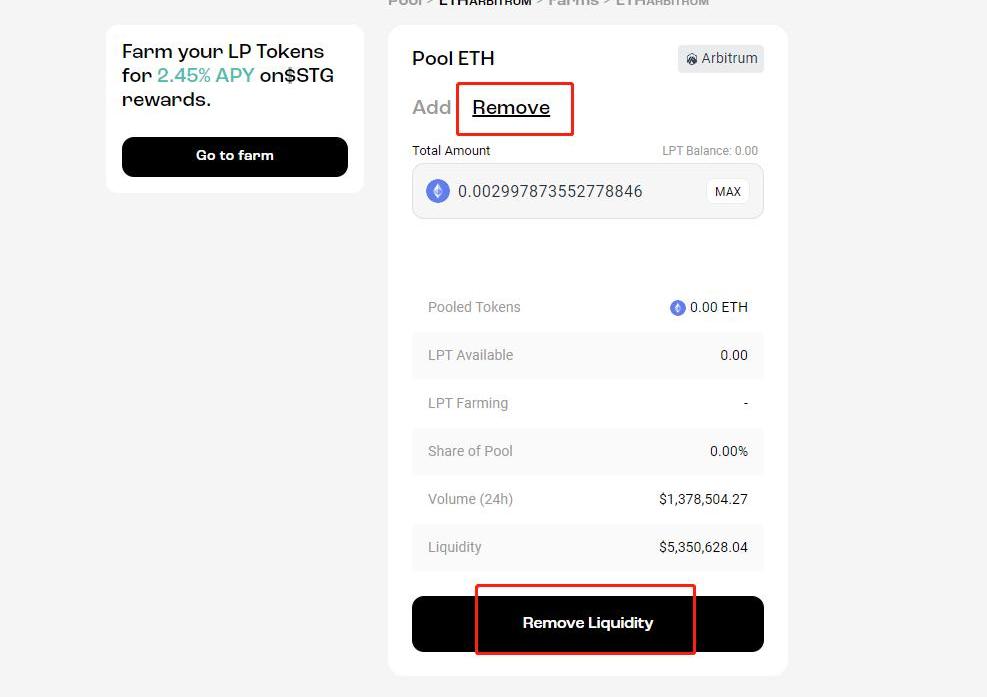Click the Remove Liquidity button
The height and width of the screenshot is (697, 987).
(587, 623)
